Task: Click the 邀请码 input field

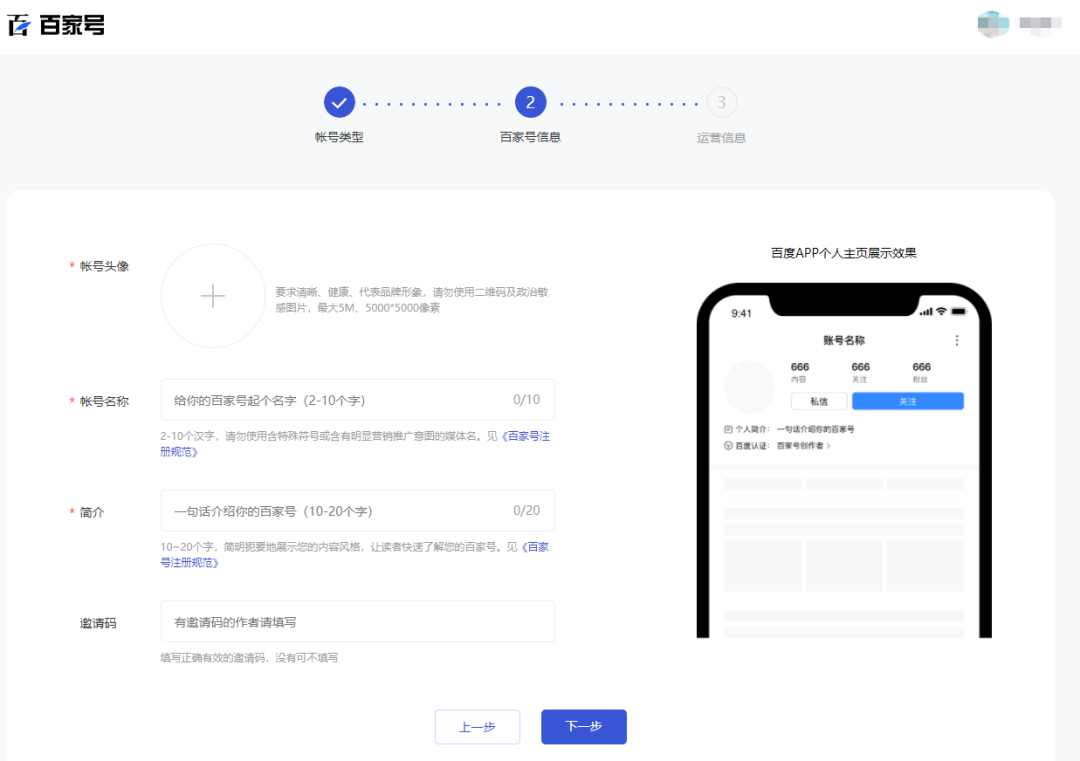Action: point(358,621)
